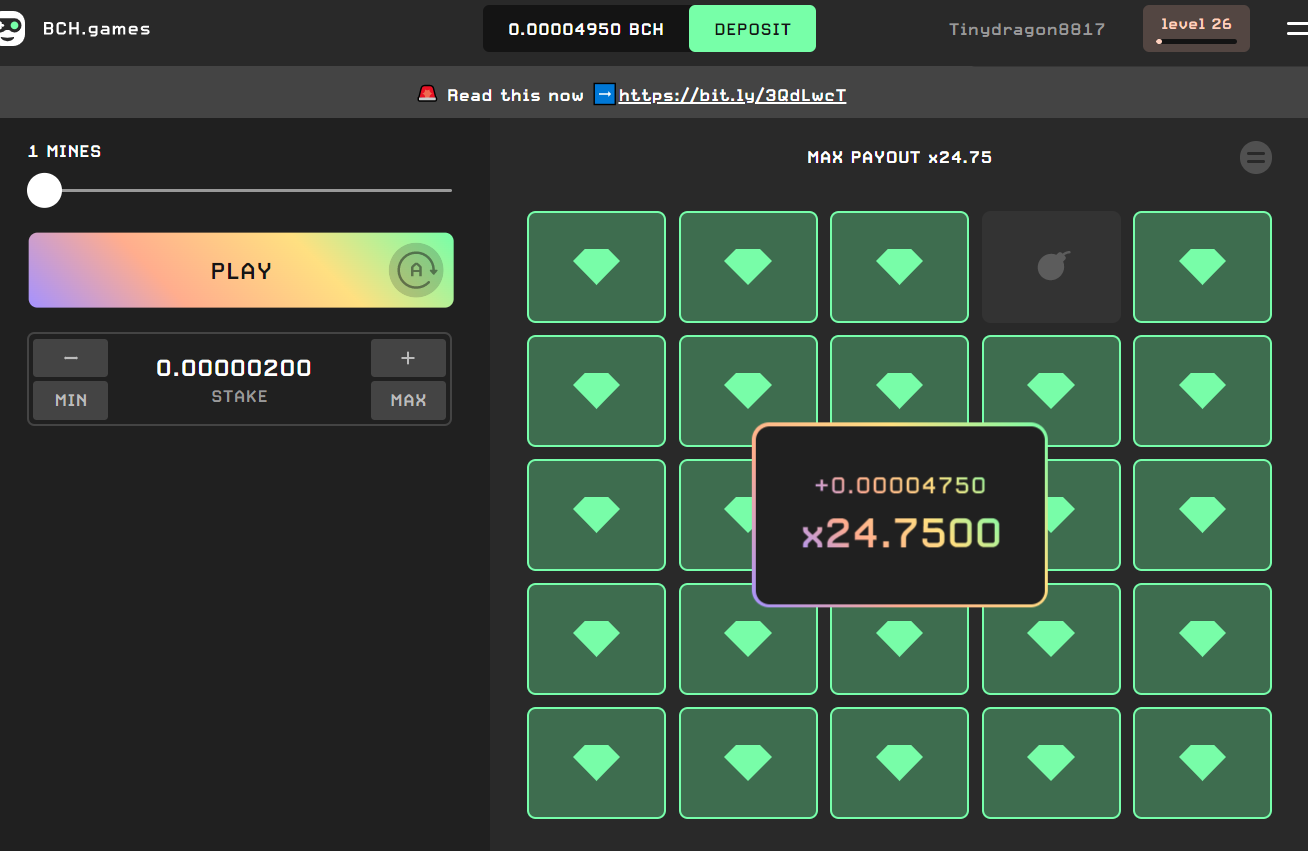The width and height of the screenshot is (1308, 851).
Task: Click the diamond tile in row five, column two
Action: [748, 763]
